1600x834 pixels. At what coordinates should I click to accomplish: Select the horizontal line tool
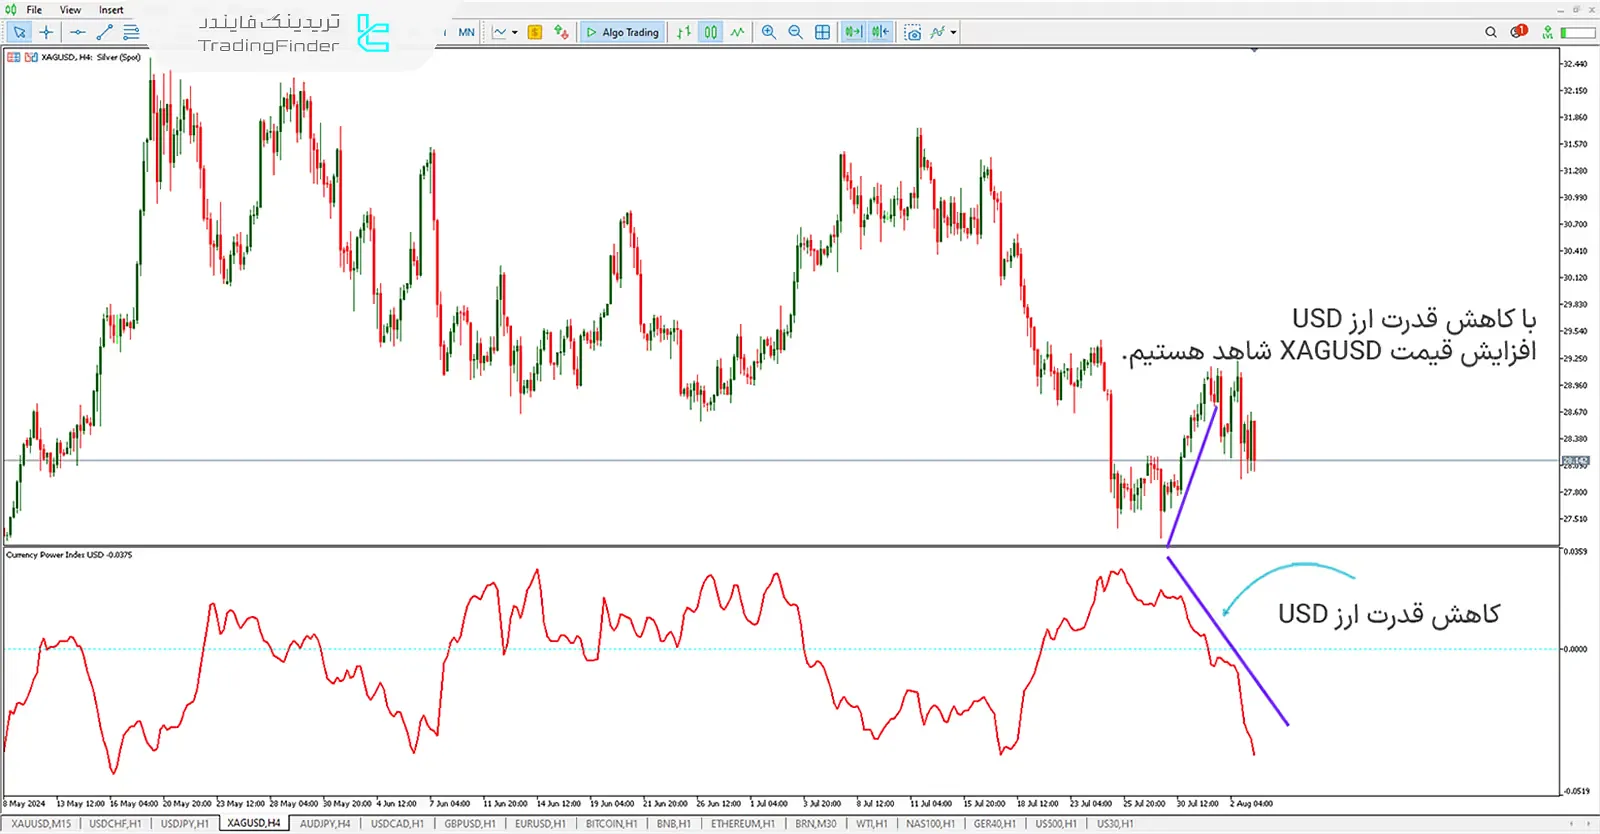(77, 32)
